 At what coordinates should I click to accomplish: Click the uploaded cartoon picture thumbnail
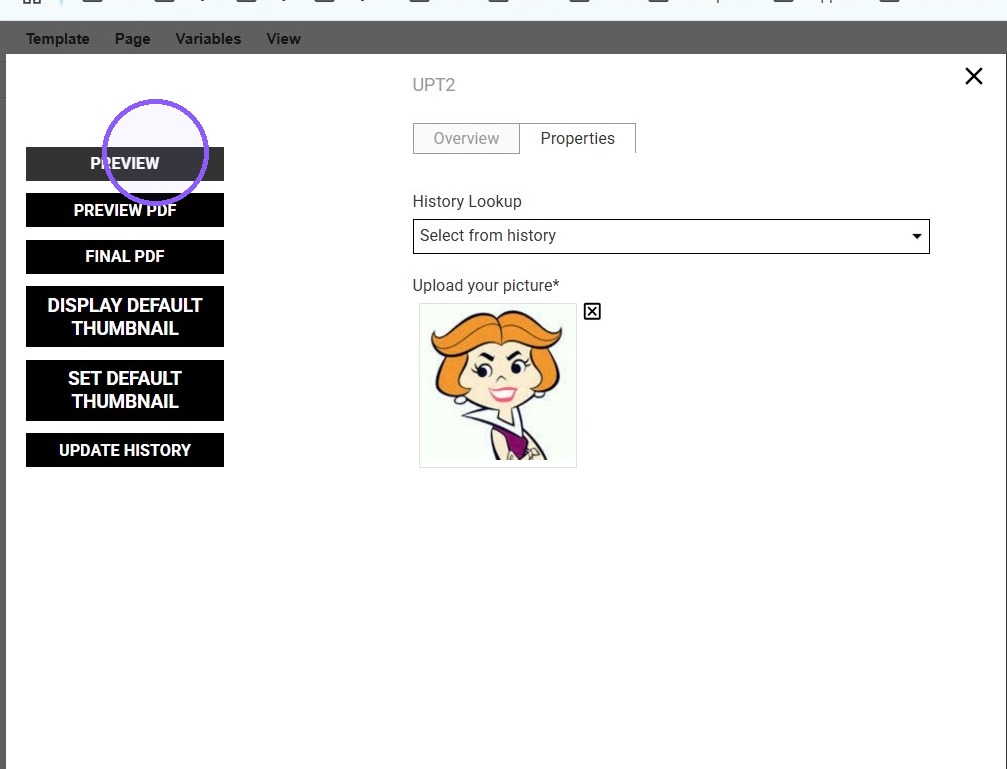pyautogui.click(x=498, y=385)
